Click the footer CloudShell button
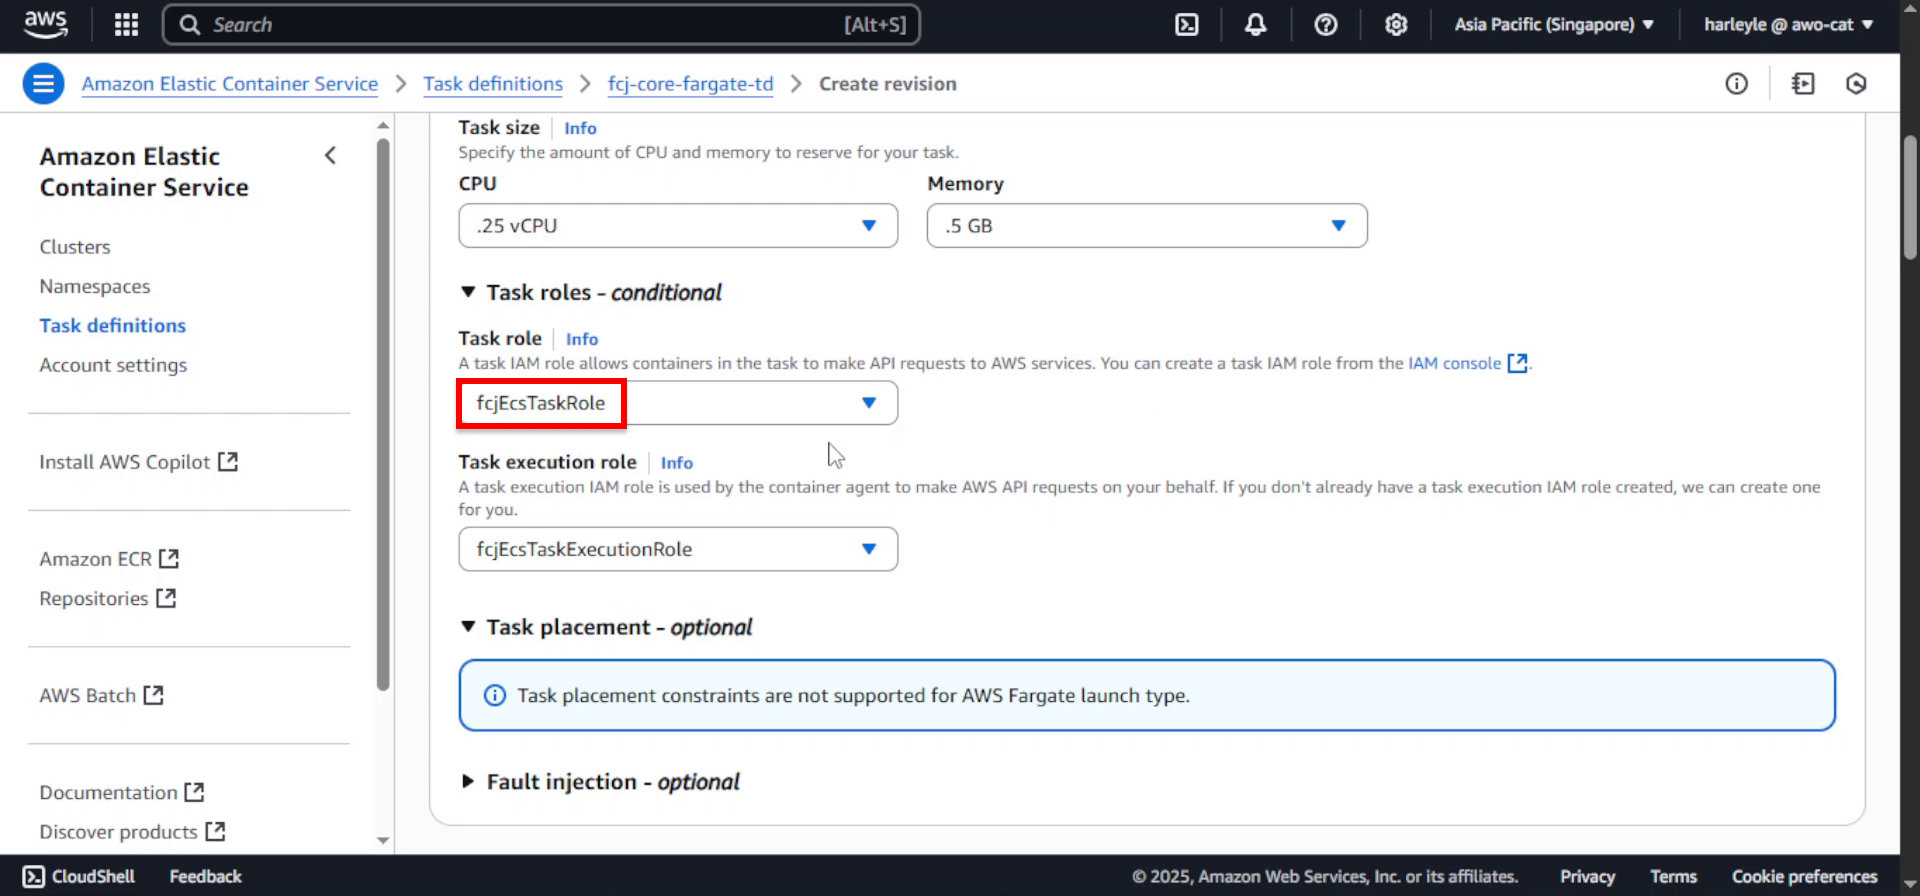The image size is (1920, 896). [x=79, y=876]
